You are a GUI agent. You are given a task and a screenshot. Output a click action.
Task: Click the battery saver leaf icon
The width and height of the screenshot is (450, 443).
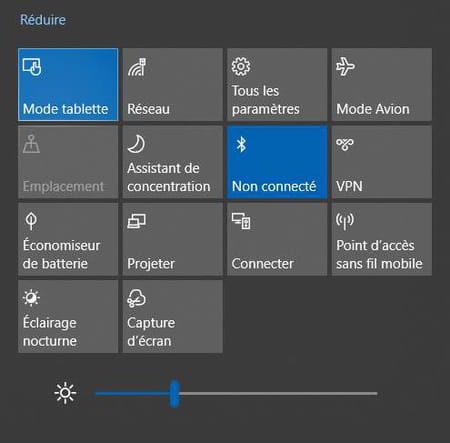point(31,221)
